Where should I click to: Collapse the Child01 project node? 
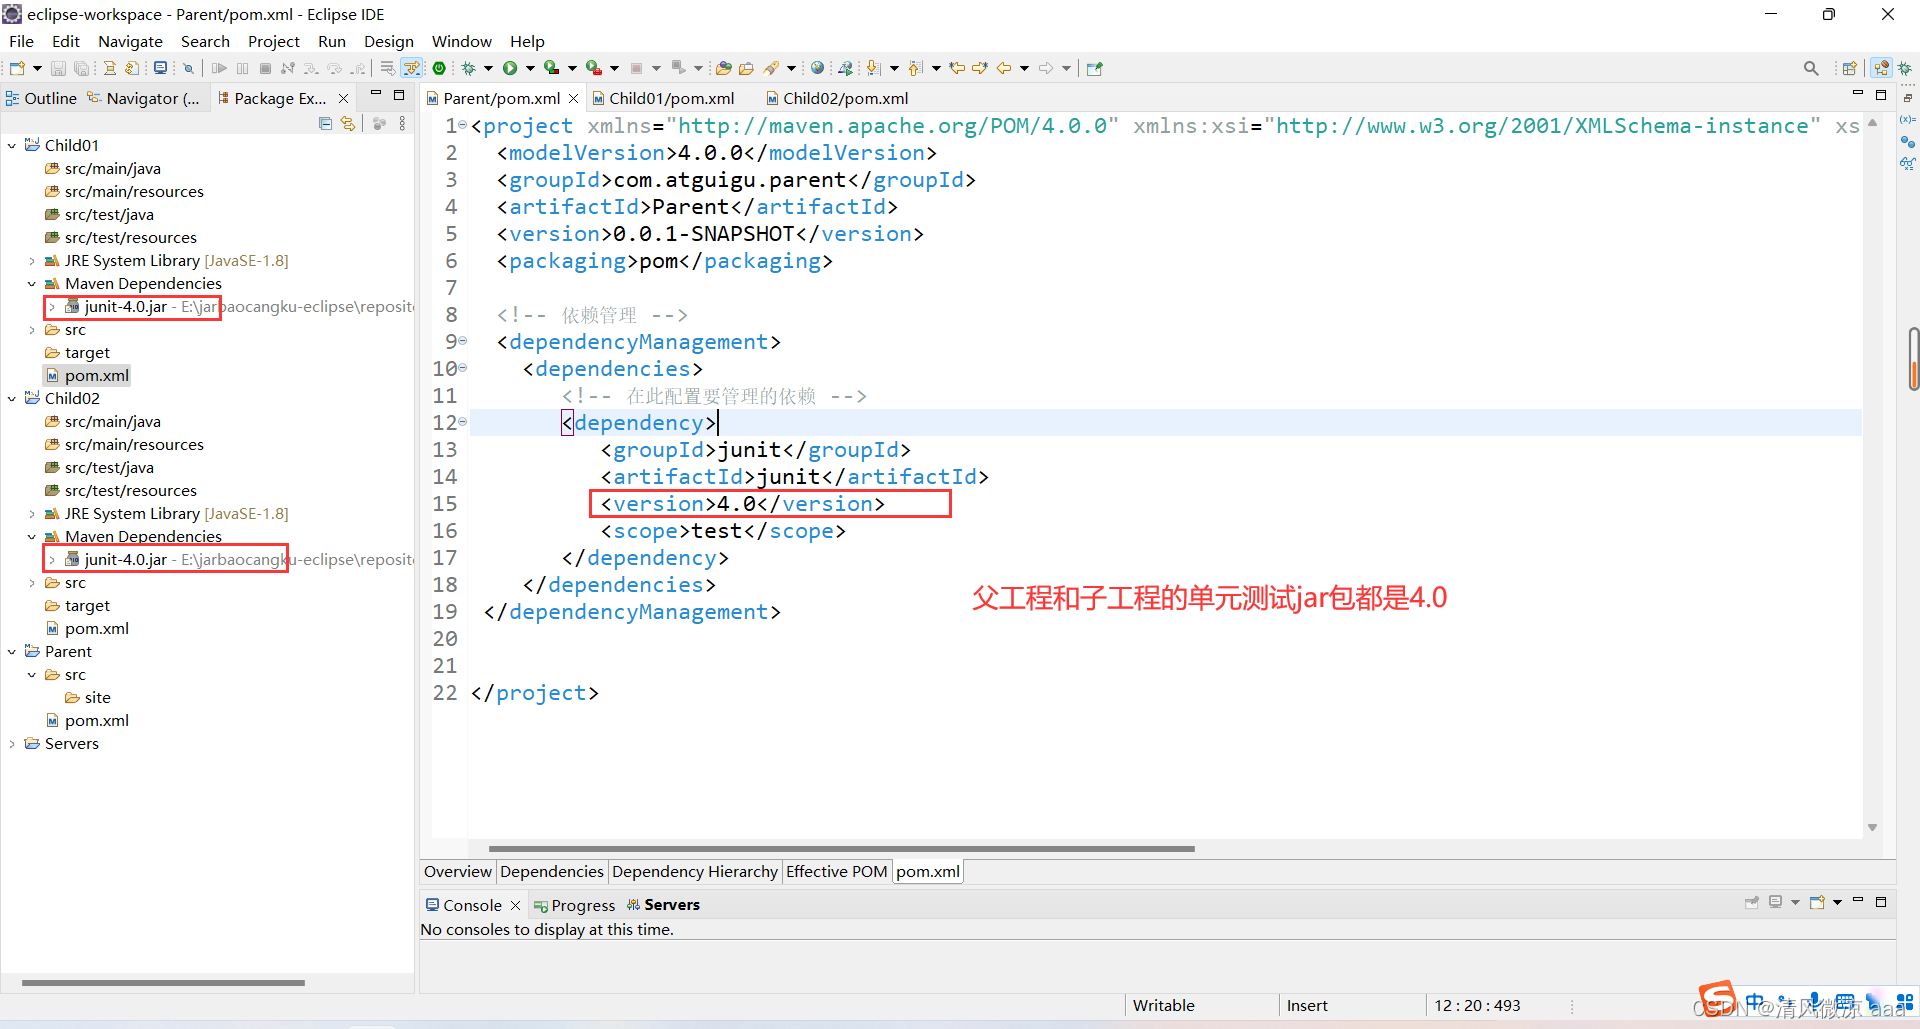12,146
